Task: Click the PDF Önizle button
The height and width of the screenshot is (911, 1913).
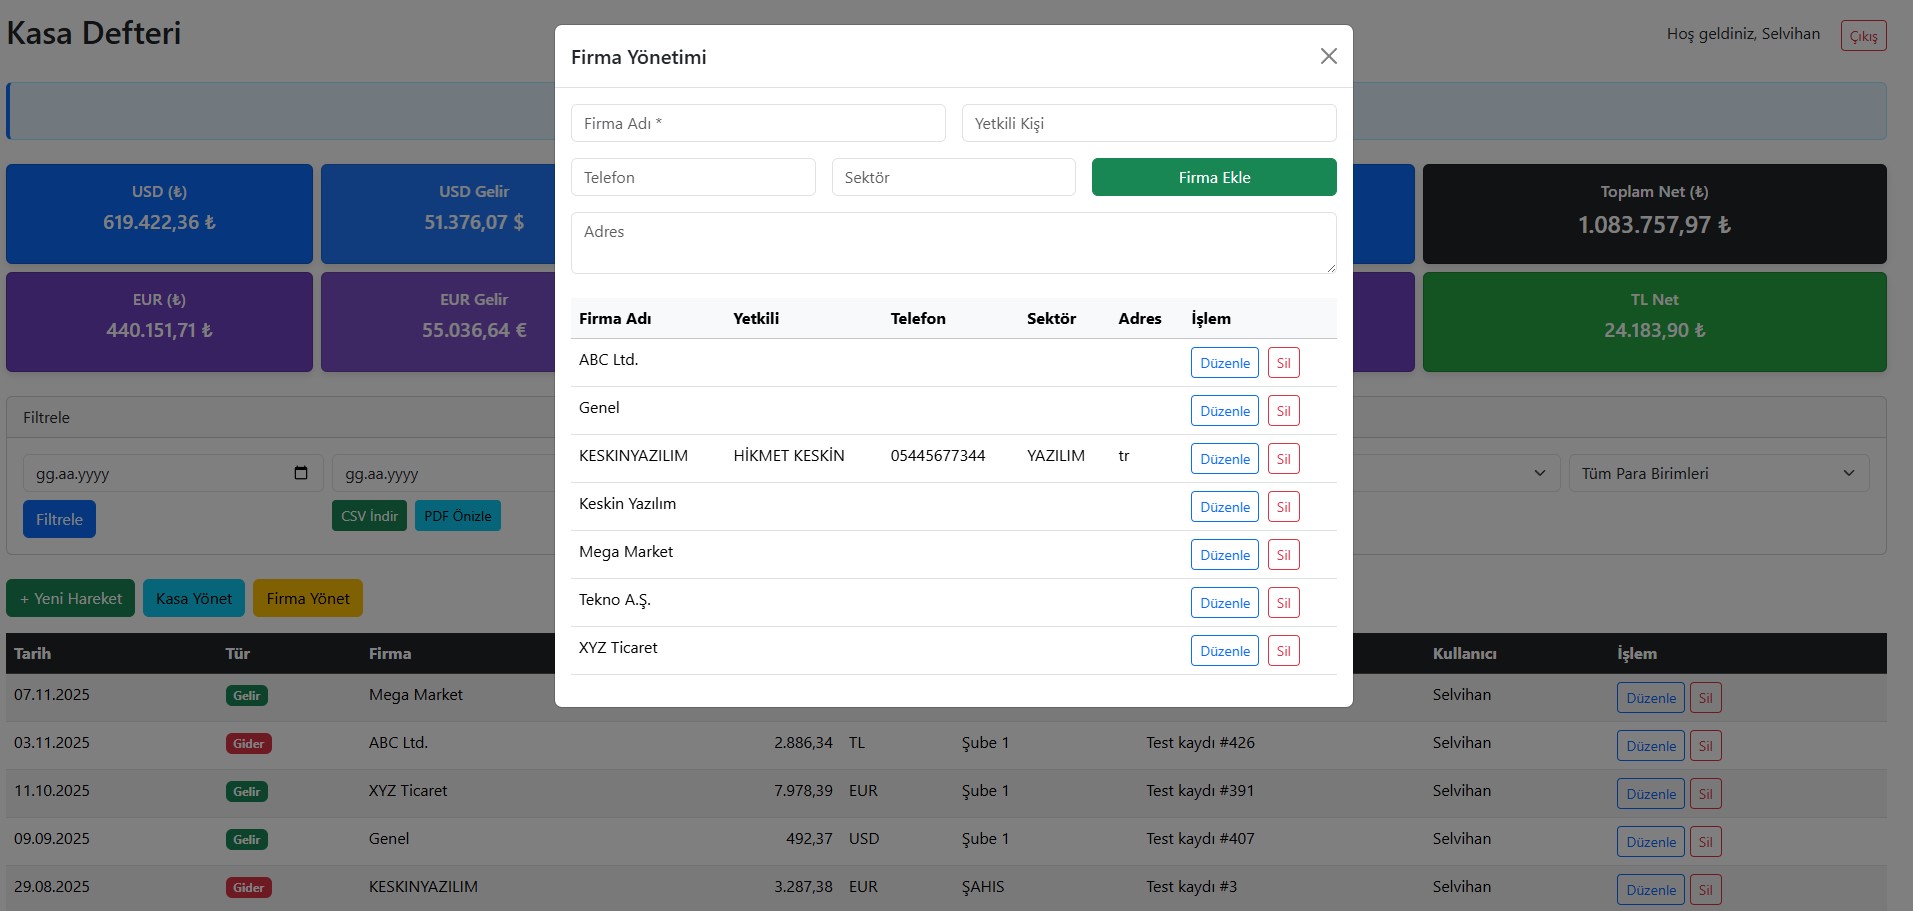Action: (457, 516)
